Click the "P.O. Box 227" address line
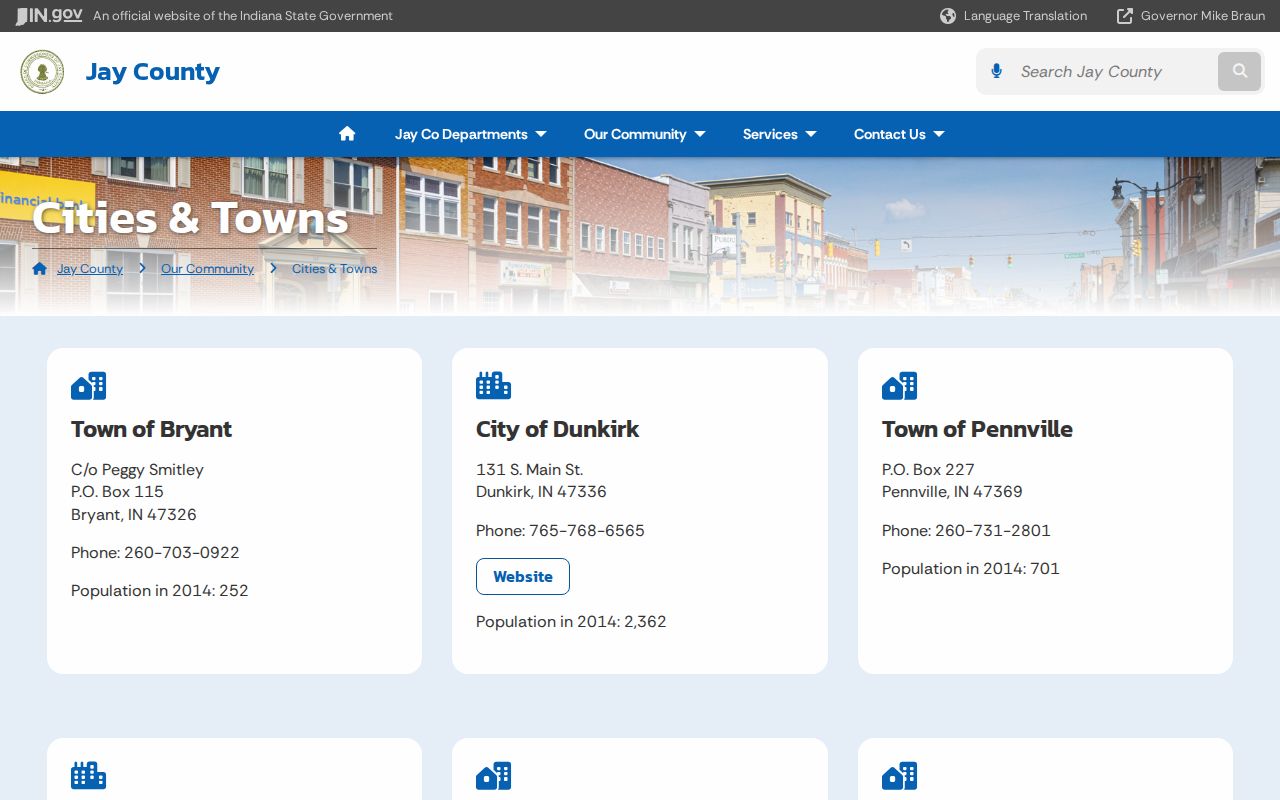The height and width of the screenshot is (800, 1280). point(928,470)
